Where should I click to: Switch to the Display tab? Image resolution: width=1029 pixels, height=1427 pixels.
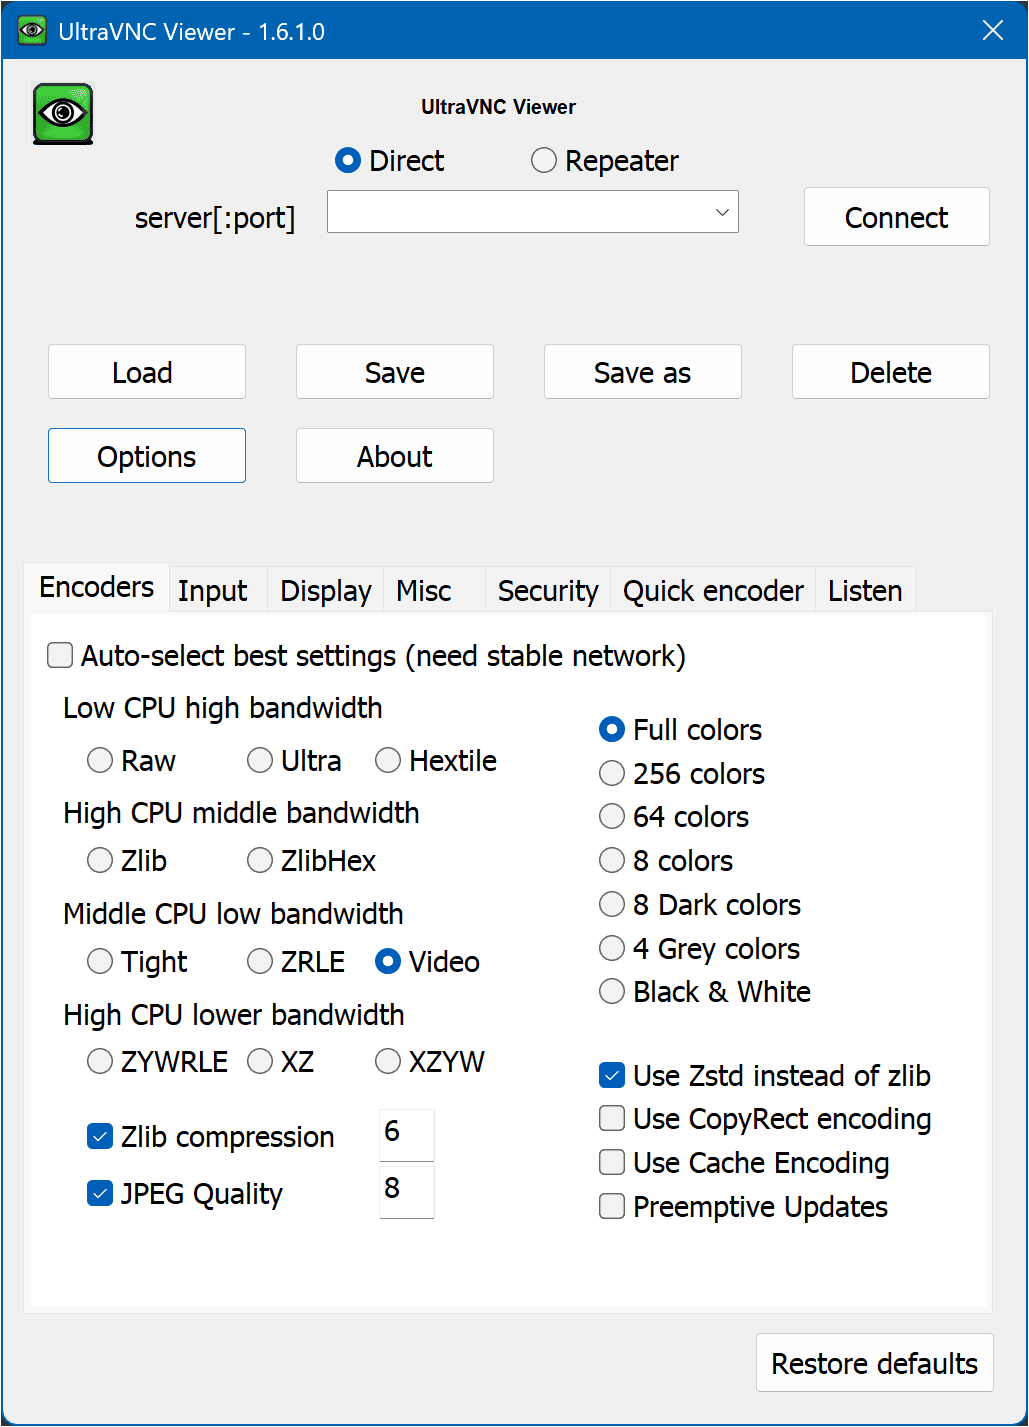(x=325, y=591)
